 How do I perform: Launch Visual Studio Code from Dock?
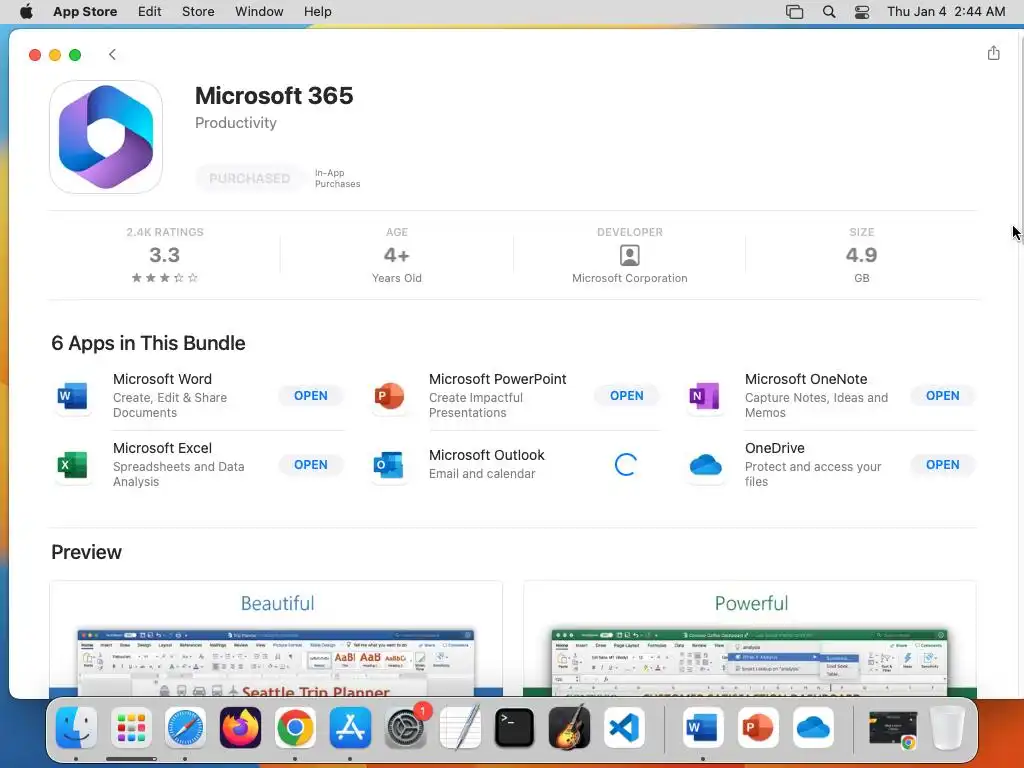click(x=624, y=728)
